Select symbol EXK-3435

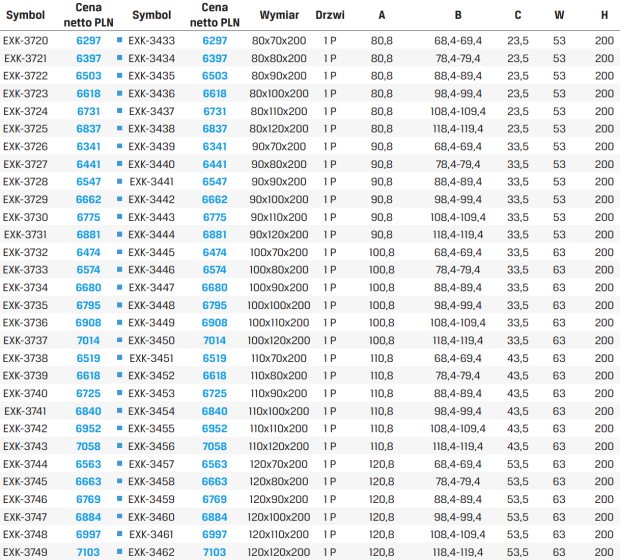(151, 76)
